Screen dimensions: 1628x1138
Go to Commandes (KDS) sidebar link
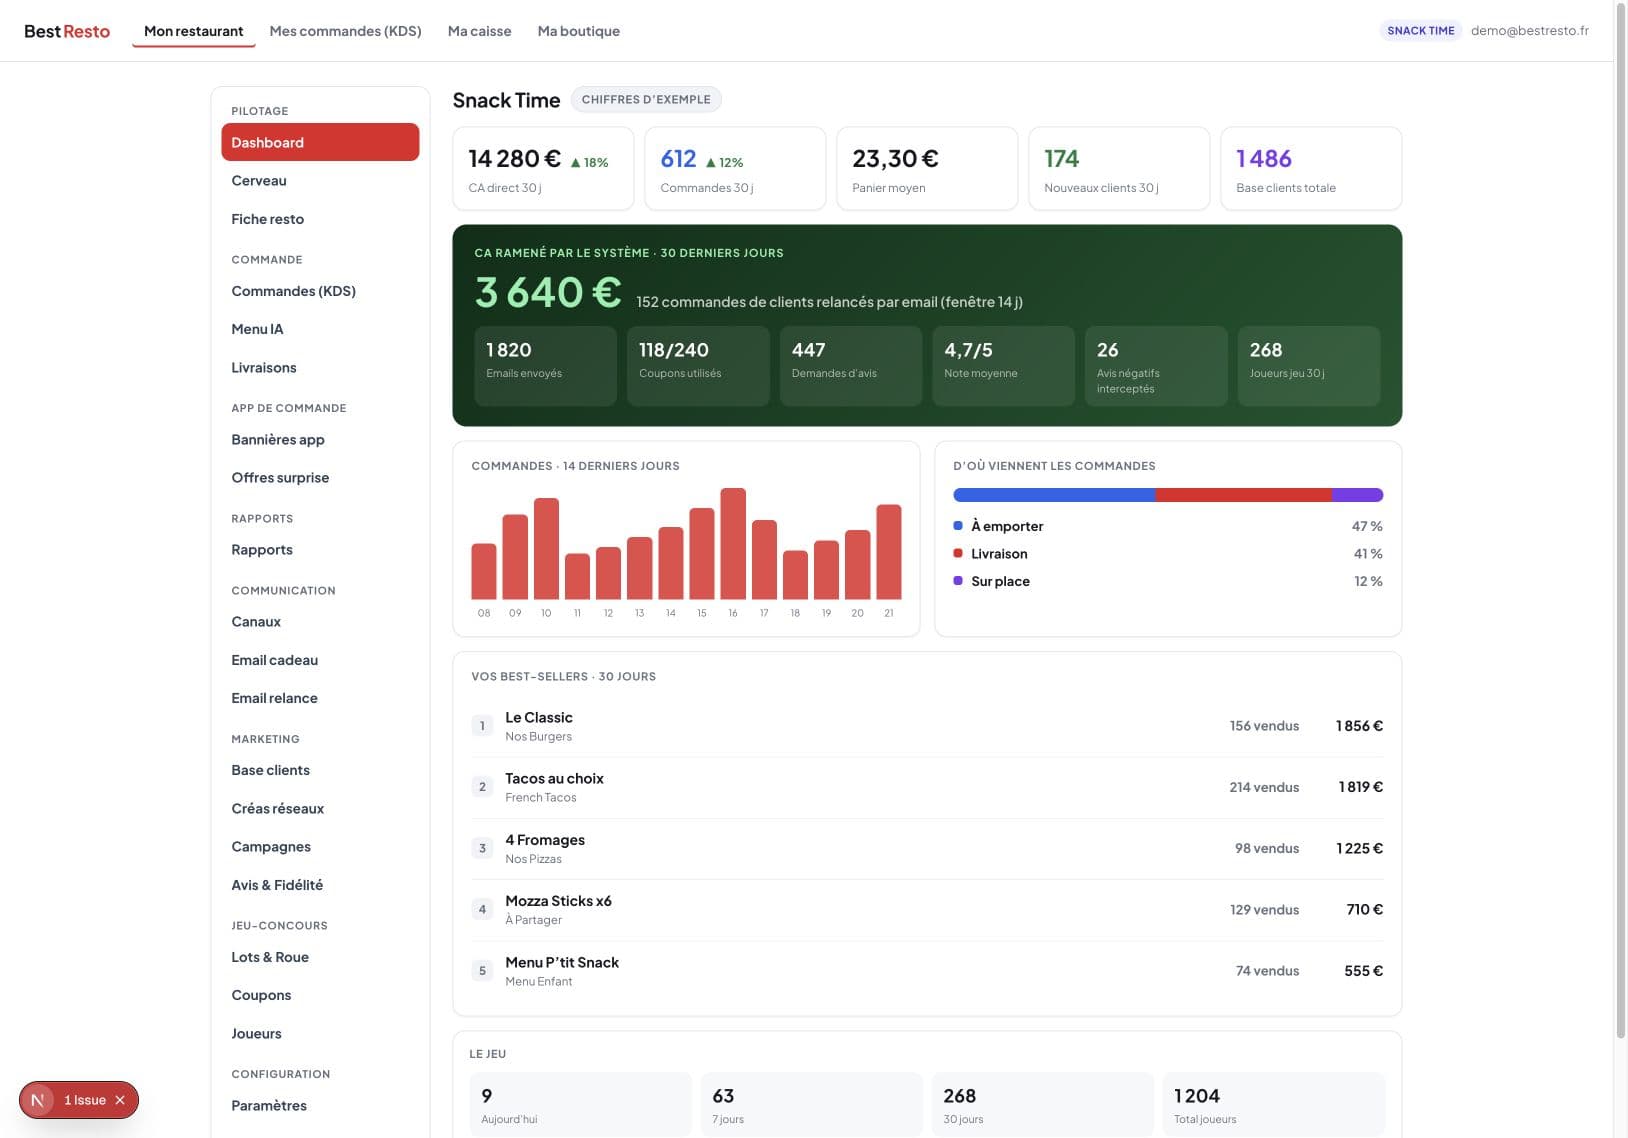point(320,291)
